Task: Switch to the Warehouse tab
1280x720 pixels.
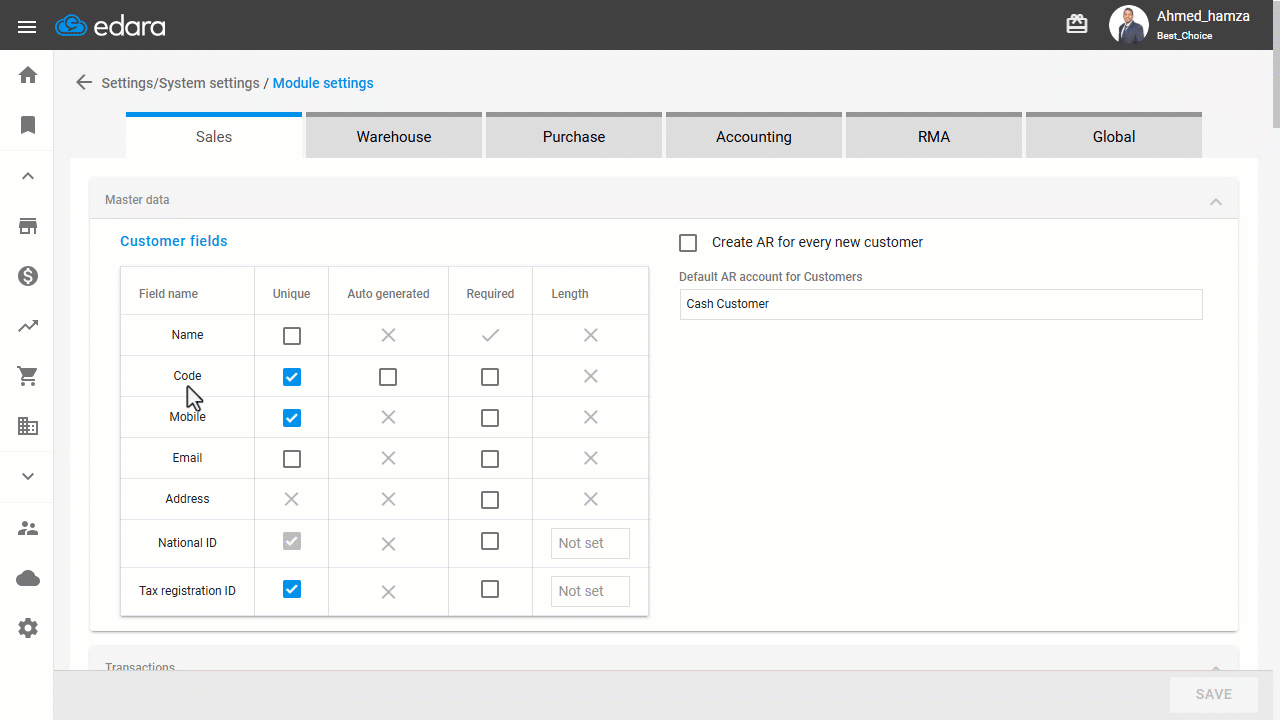Action: tap(394, 136)
